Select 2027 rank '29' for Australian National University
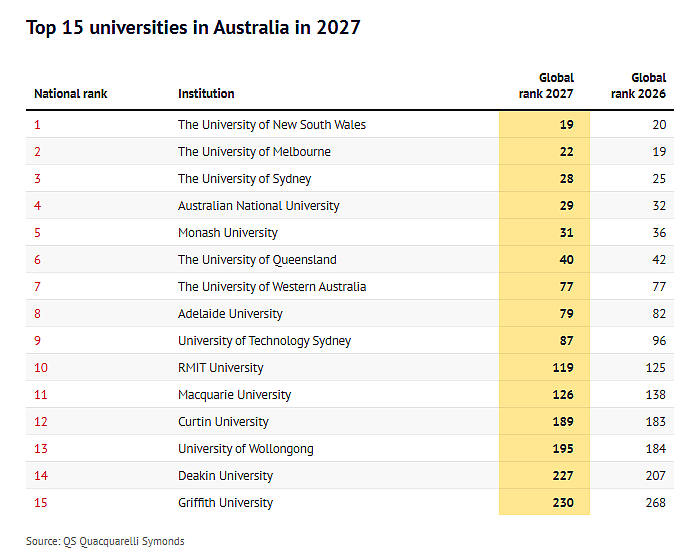 [x=566, y=206]
